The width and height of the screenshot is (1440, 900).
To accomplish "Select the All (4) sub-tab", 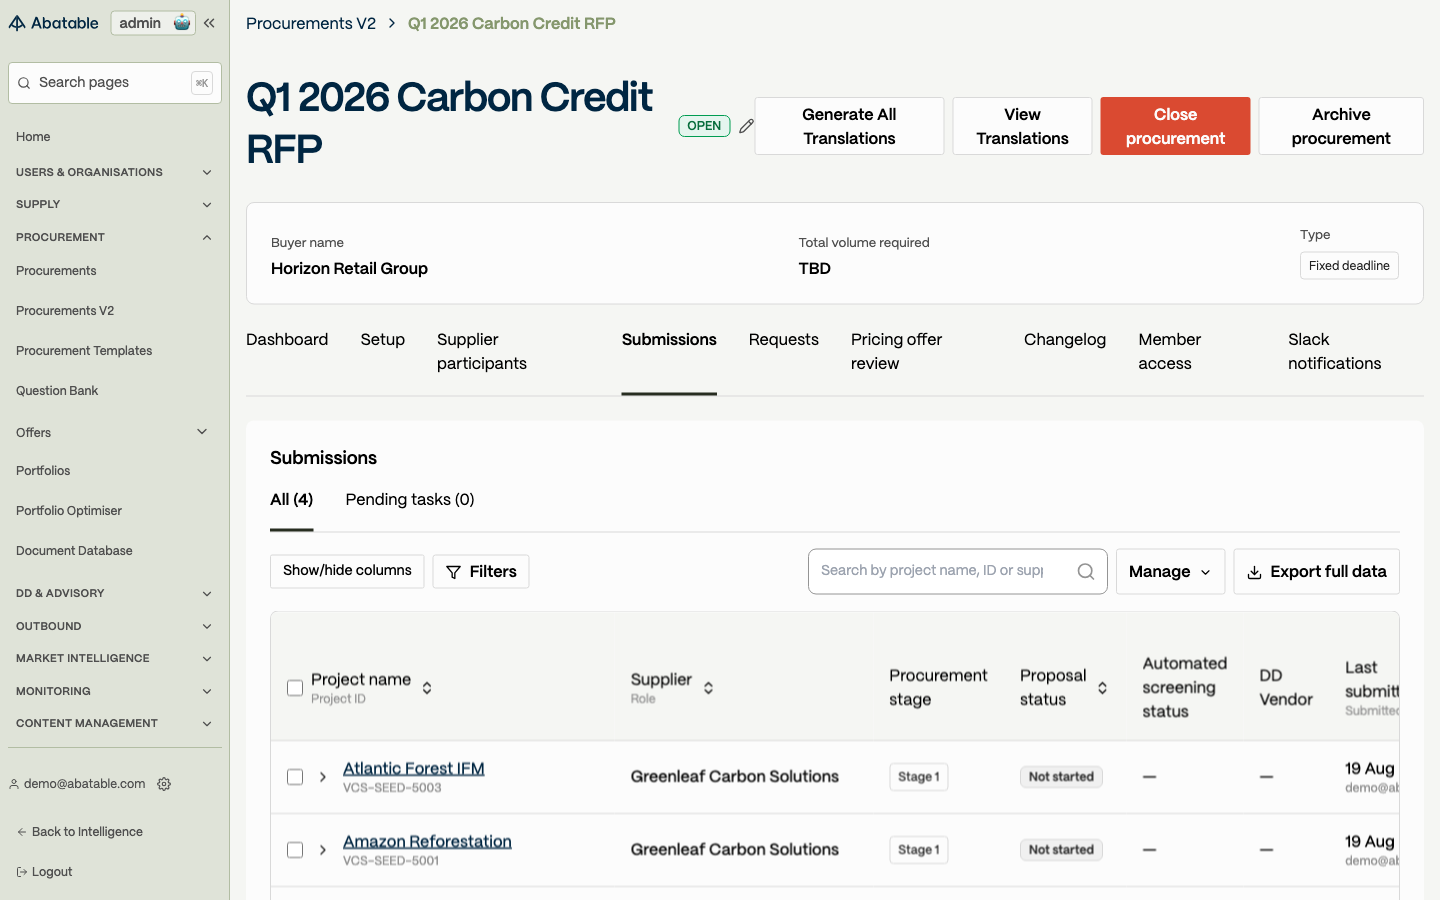I will click(291, 500).
